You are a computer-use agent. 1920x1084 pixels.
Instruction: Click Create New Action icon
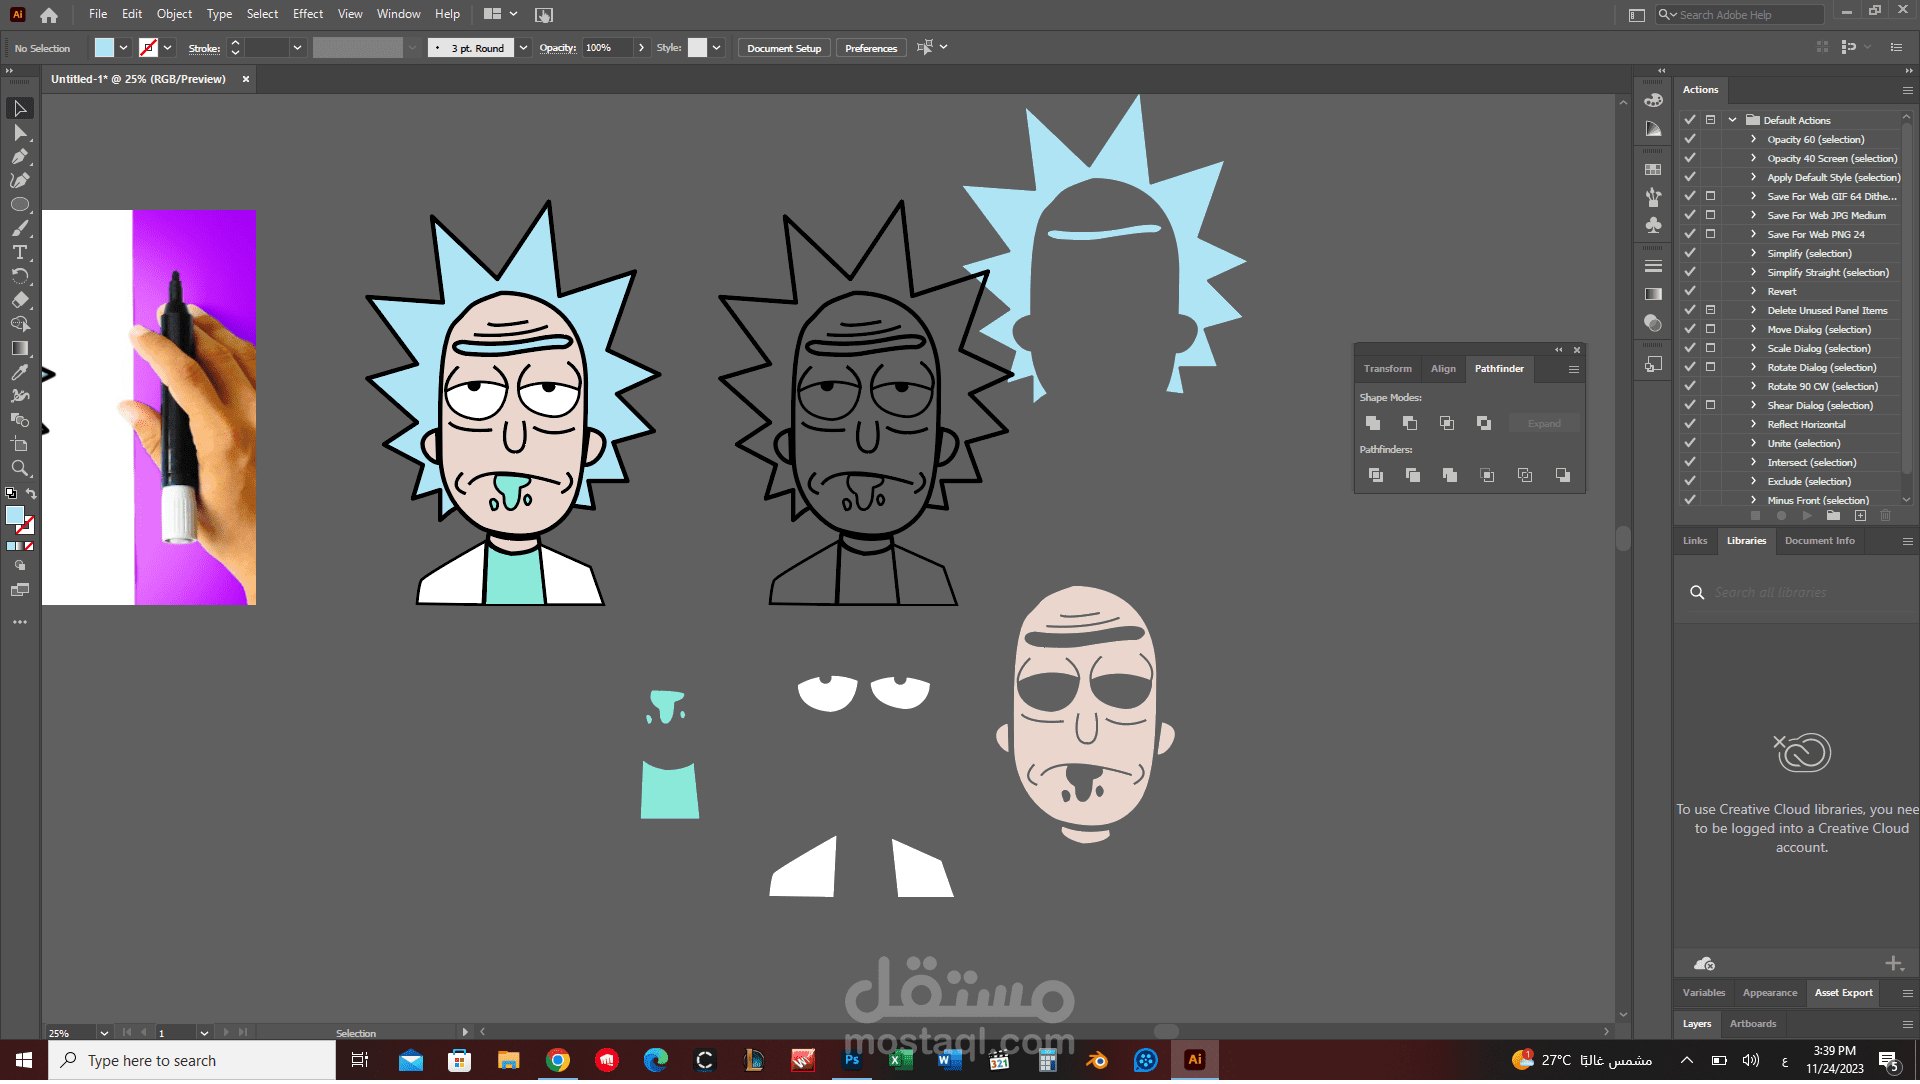point(1860,516)
